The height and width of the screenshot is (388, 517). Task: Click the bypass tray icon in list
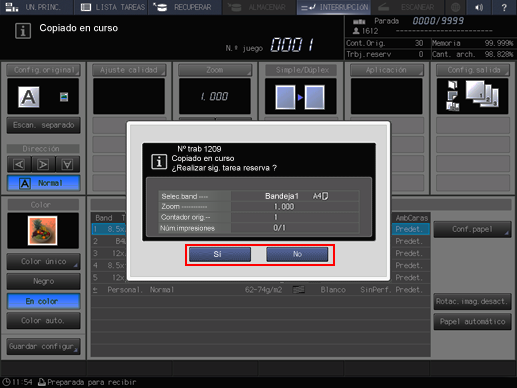click(95, 290)
